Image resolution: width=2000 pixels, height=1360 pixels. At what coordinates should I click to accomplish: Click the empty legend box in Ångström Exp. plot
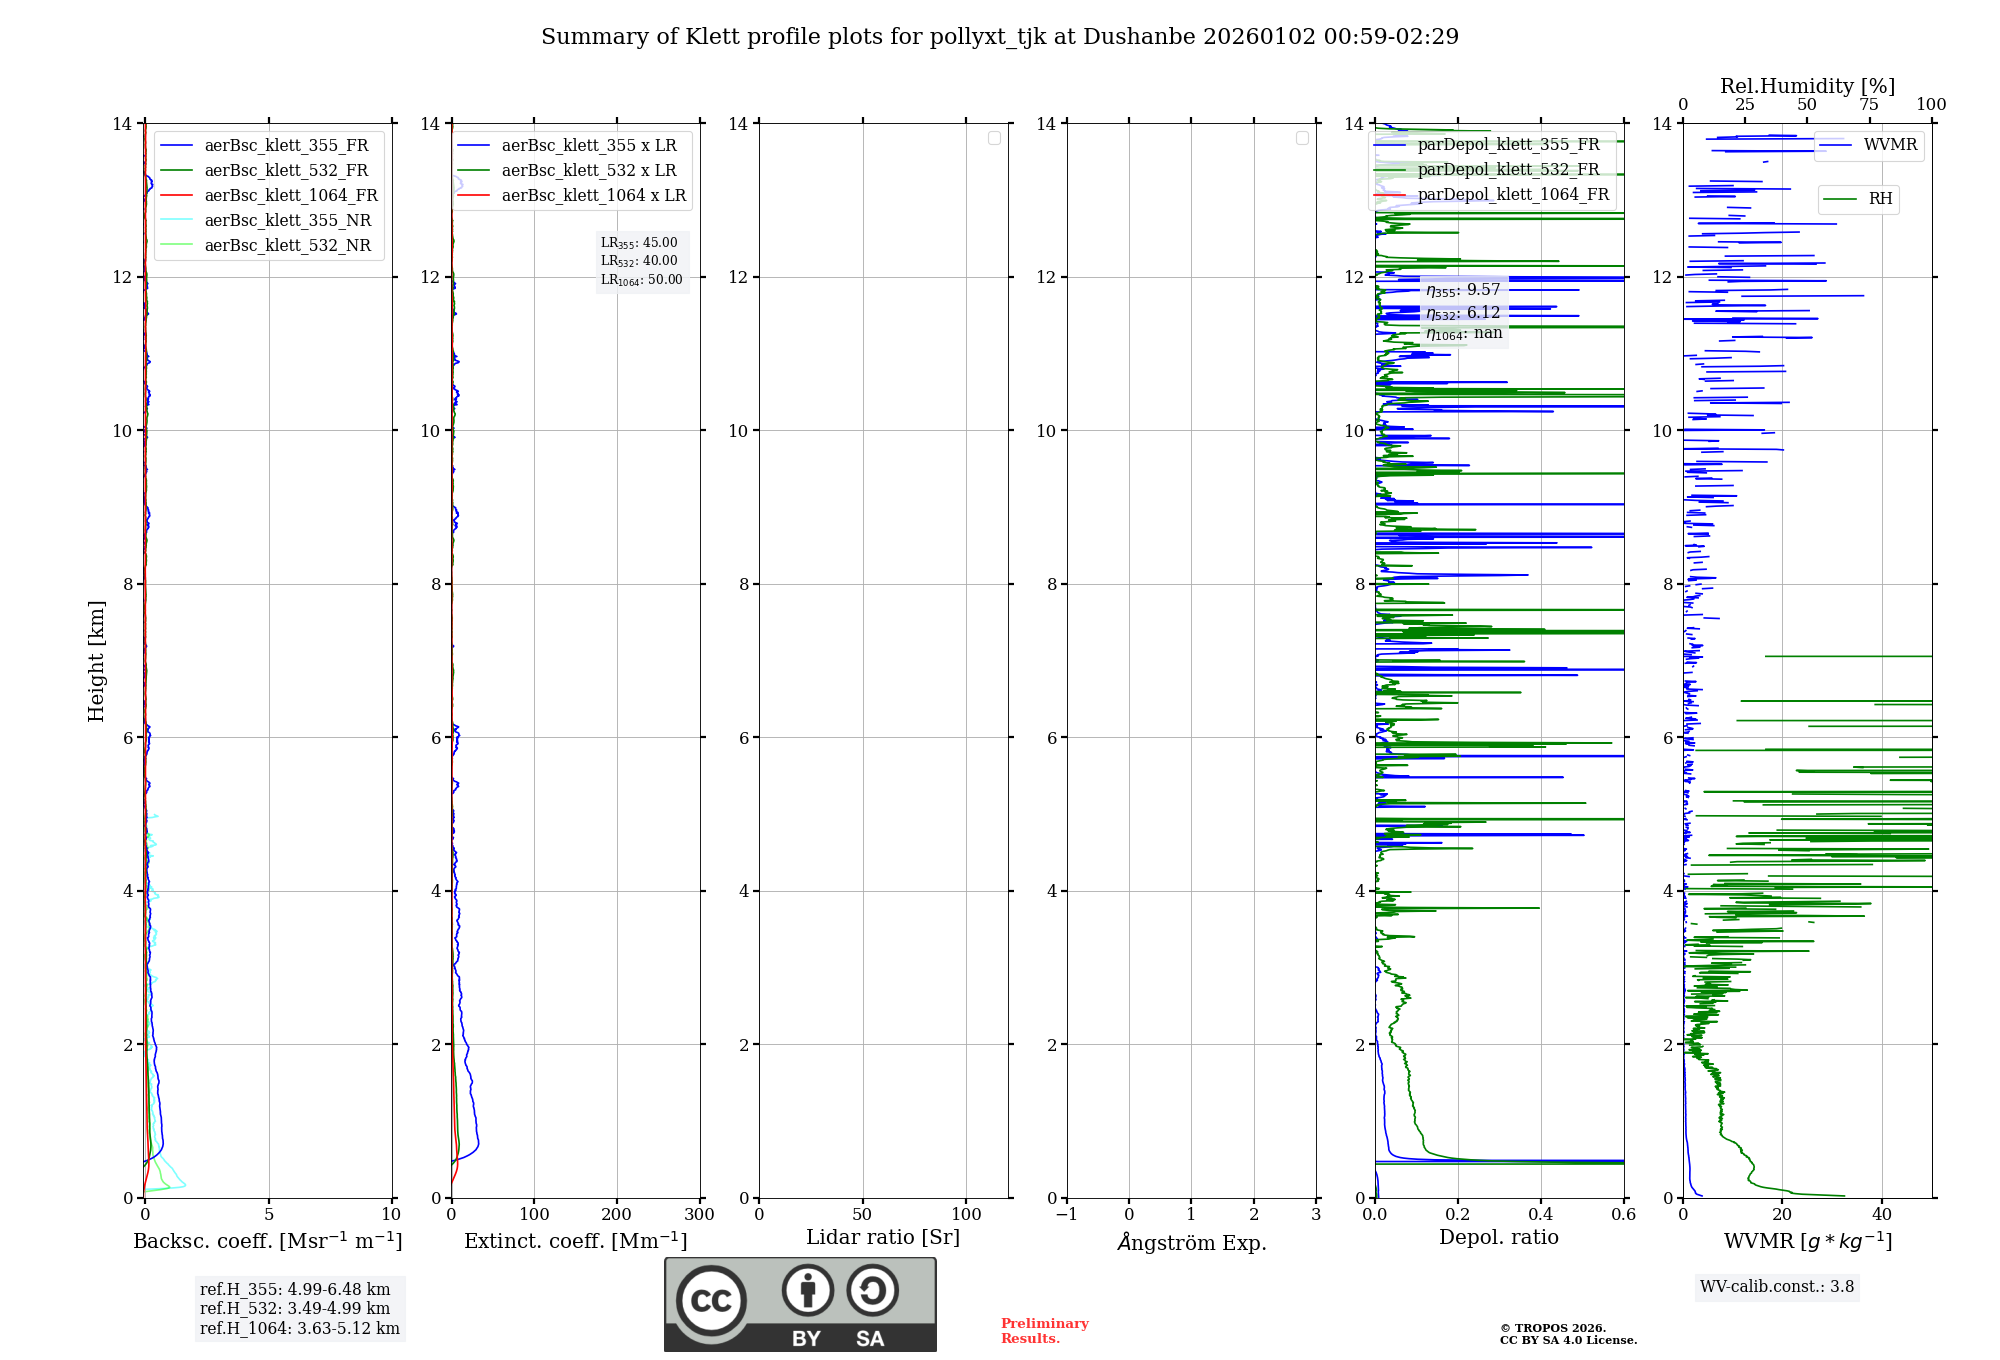pos(1302,138)
